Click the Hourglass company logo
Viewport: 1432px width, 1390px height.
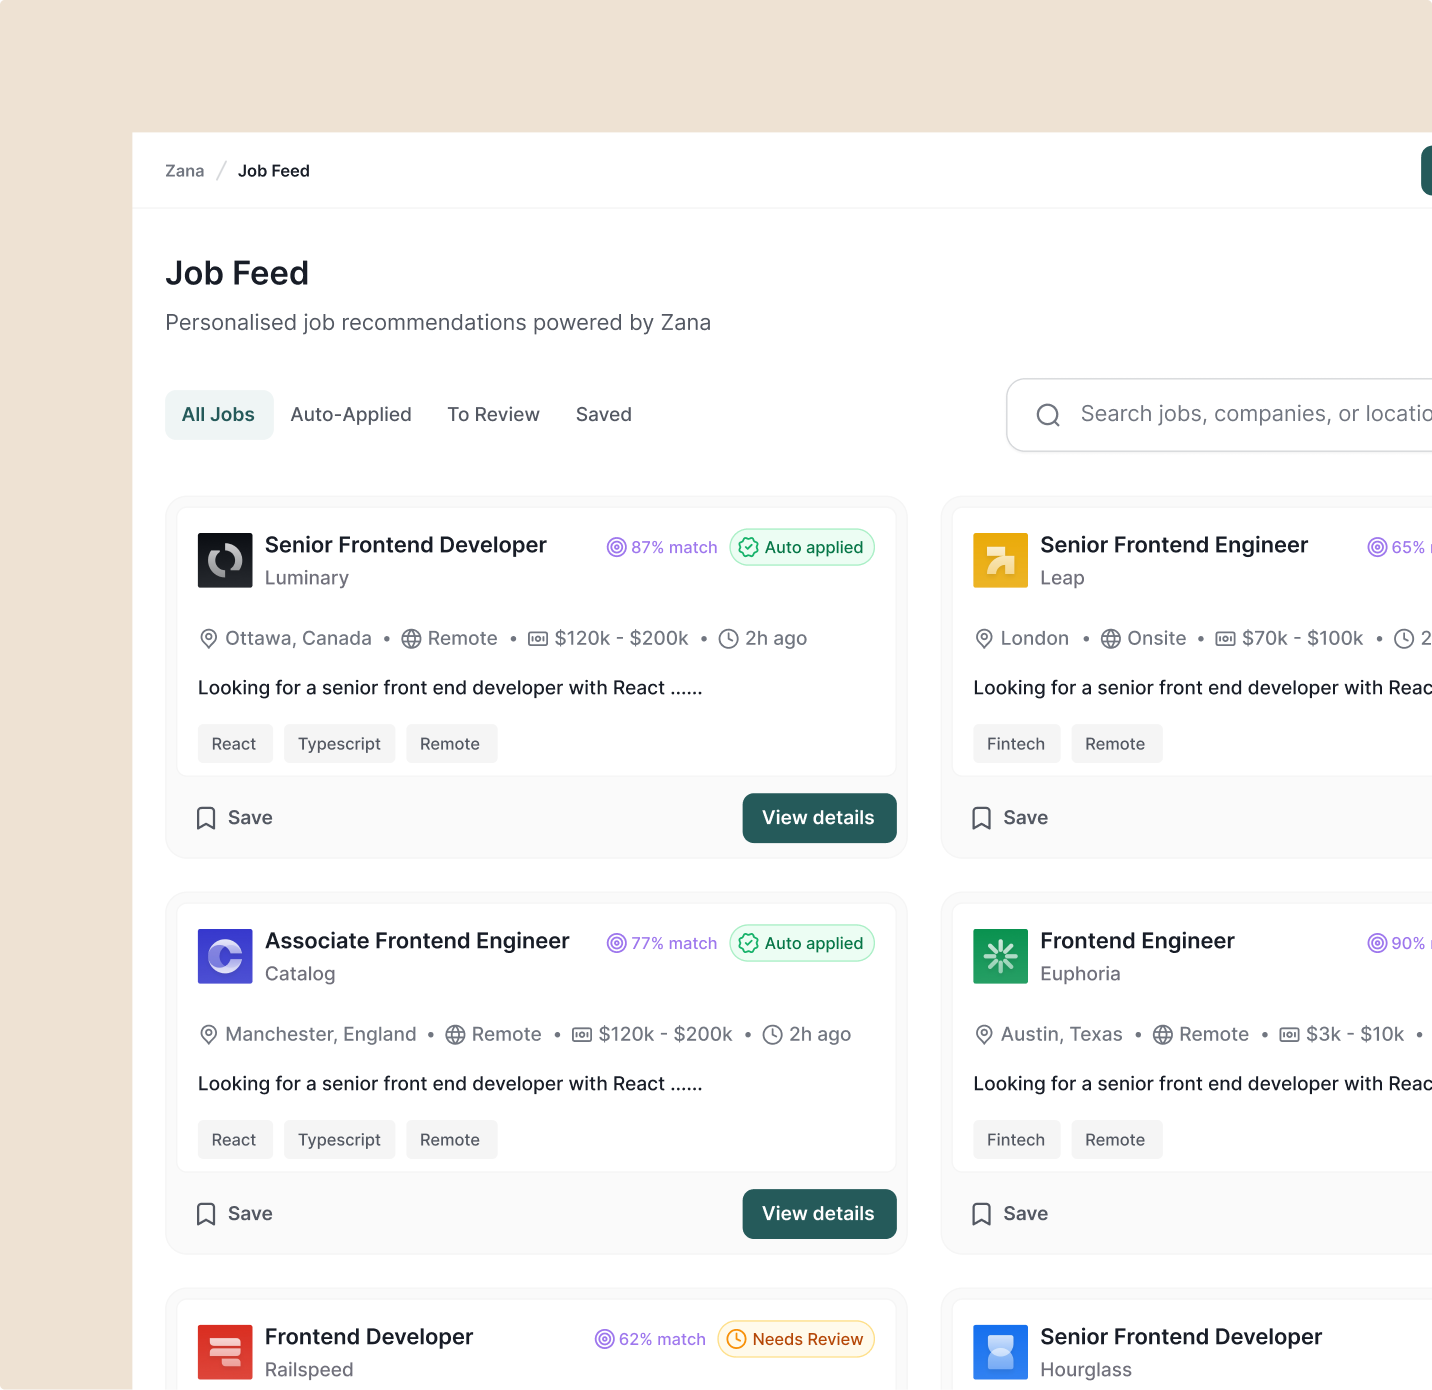pyautogui.click(x=1000, y=1352)
